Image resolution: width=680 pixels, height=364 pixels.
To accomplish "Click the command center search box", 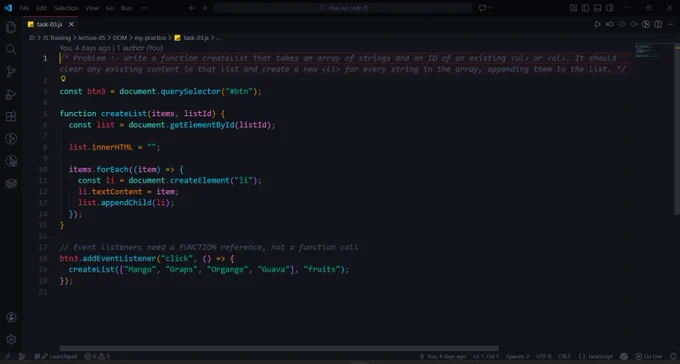I will (x=343, y=8).
